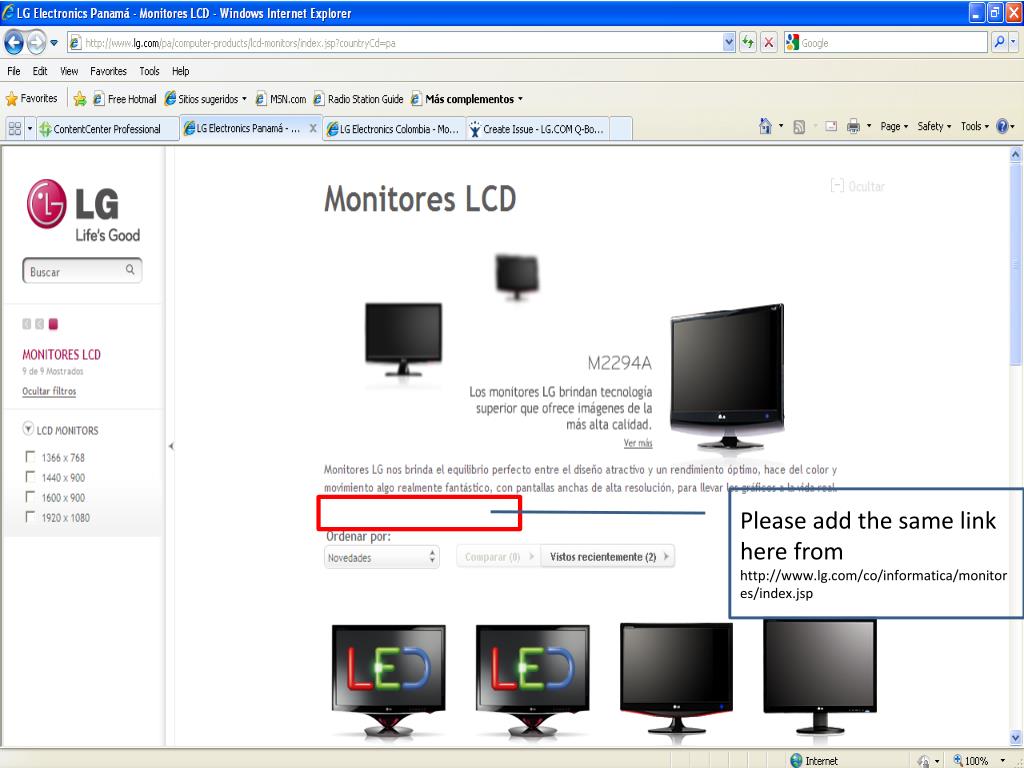Open the address bar history dropdown arrow
The height and width of the screenshot is (768, 1024).
point(729,43)
